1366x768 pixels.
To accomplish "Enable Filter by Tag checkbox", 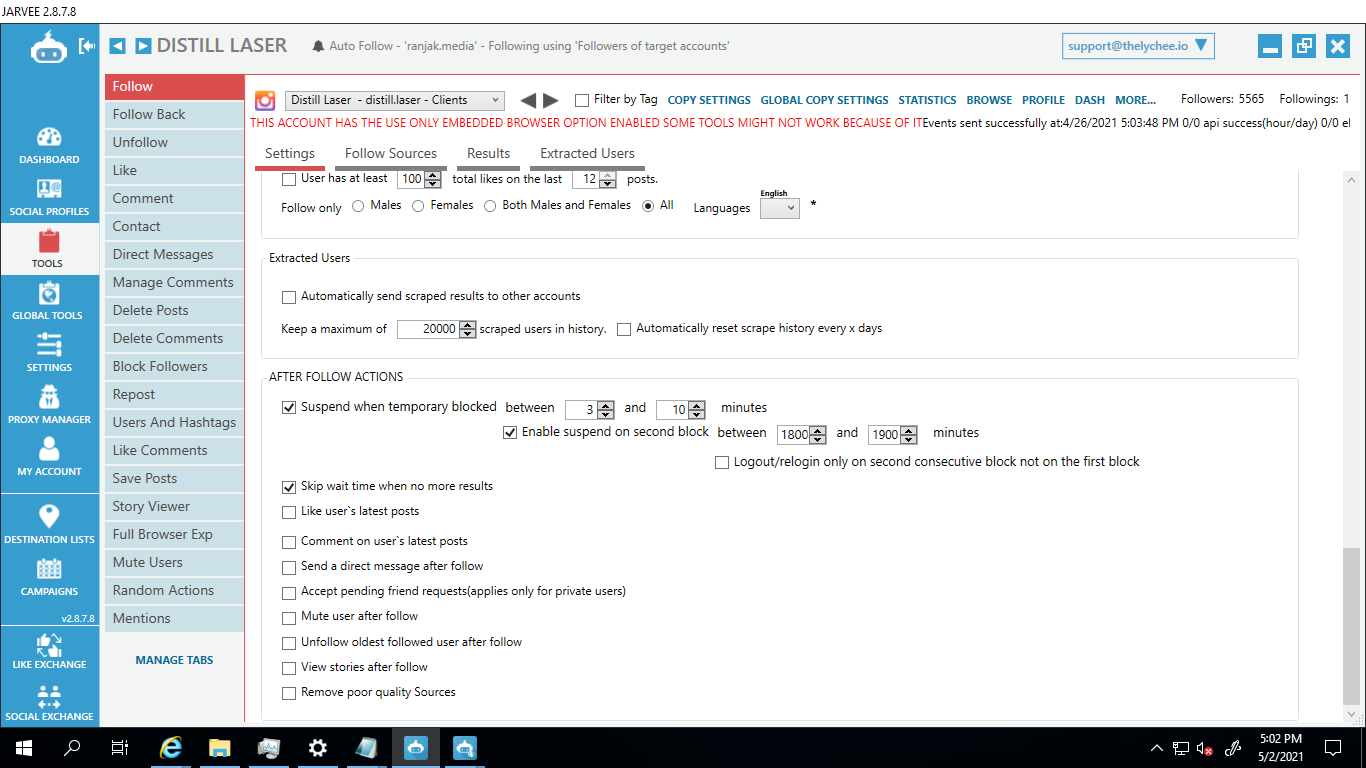I will tap(582, 100).
